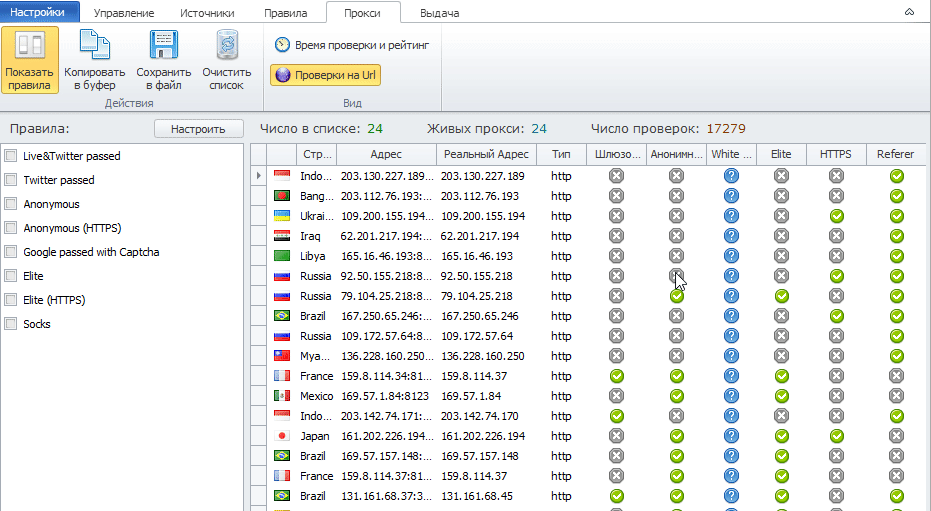Collapse the ribbon with the top-right chevron
This screenshot has height=511, width=931.
[908, 12]
